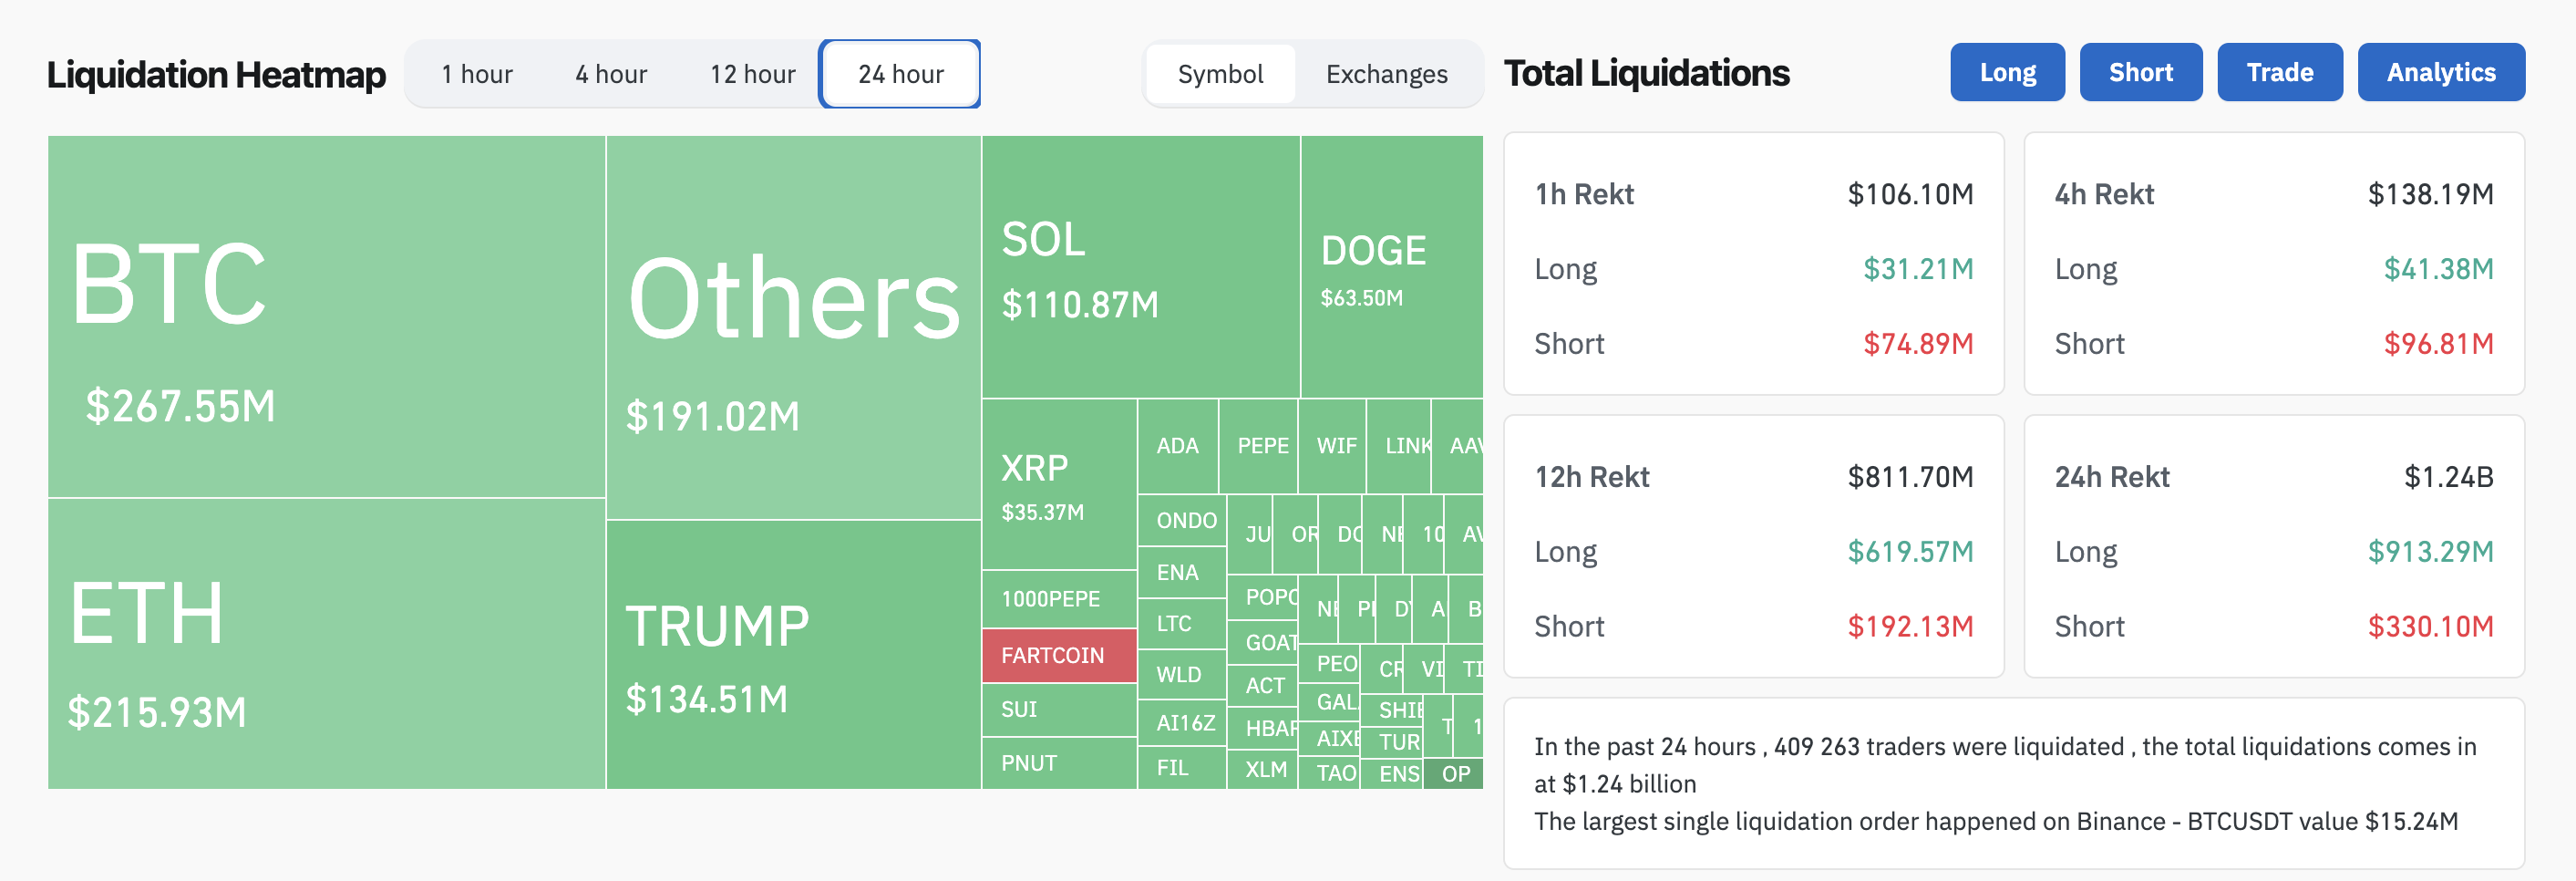
Task: Open the XRP heatmap tile
Action: [x=1059, y=484]
